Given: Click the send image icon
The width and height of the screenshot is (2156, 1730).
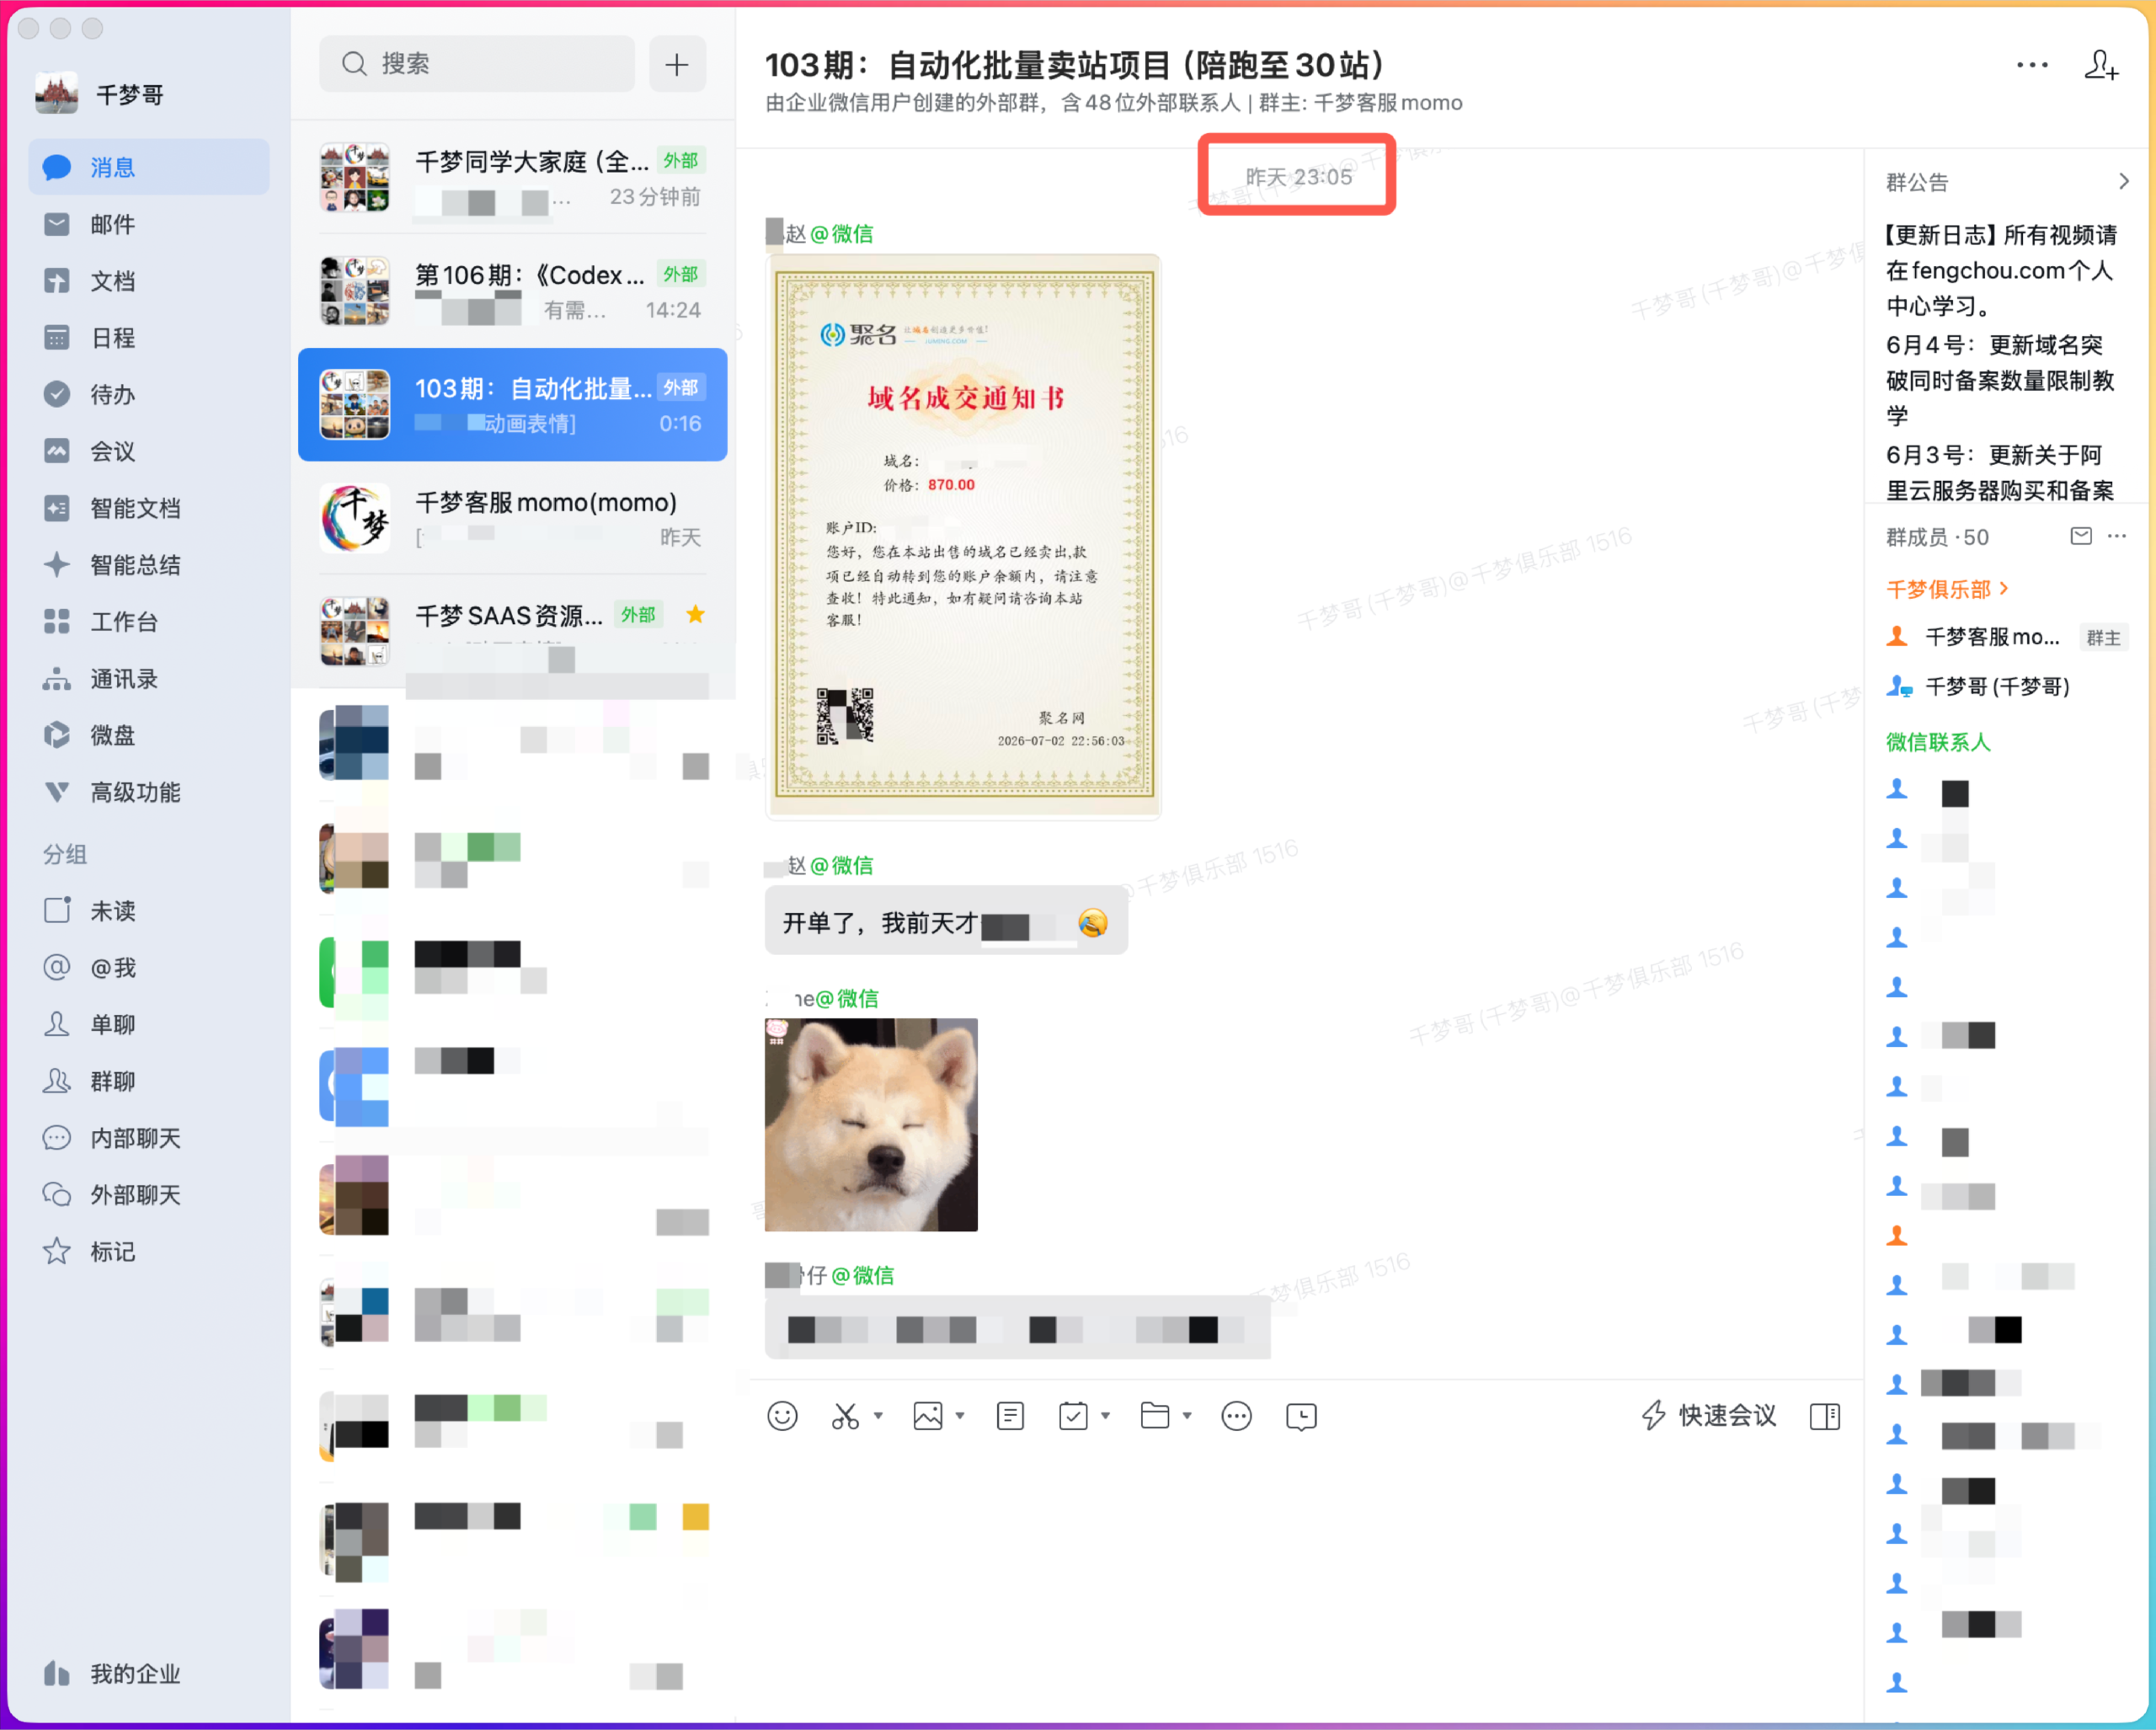Looking at the screenshot, I should tap(928, 1415).
